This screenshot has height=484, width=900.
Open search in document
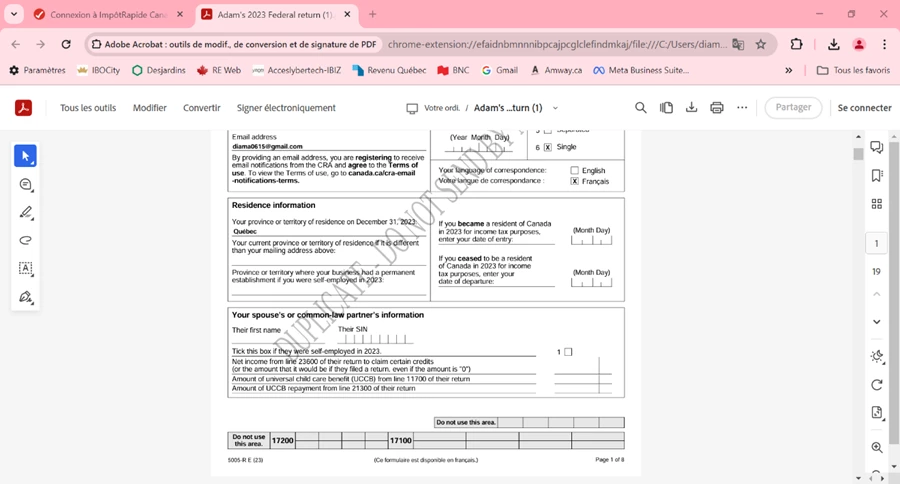pos(641,107)
